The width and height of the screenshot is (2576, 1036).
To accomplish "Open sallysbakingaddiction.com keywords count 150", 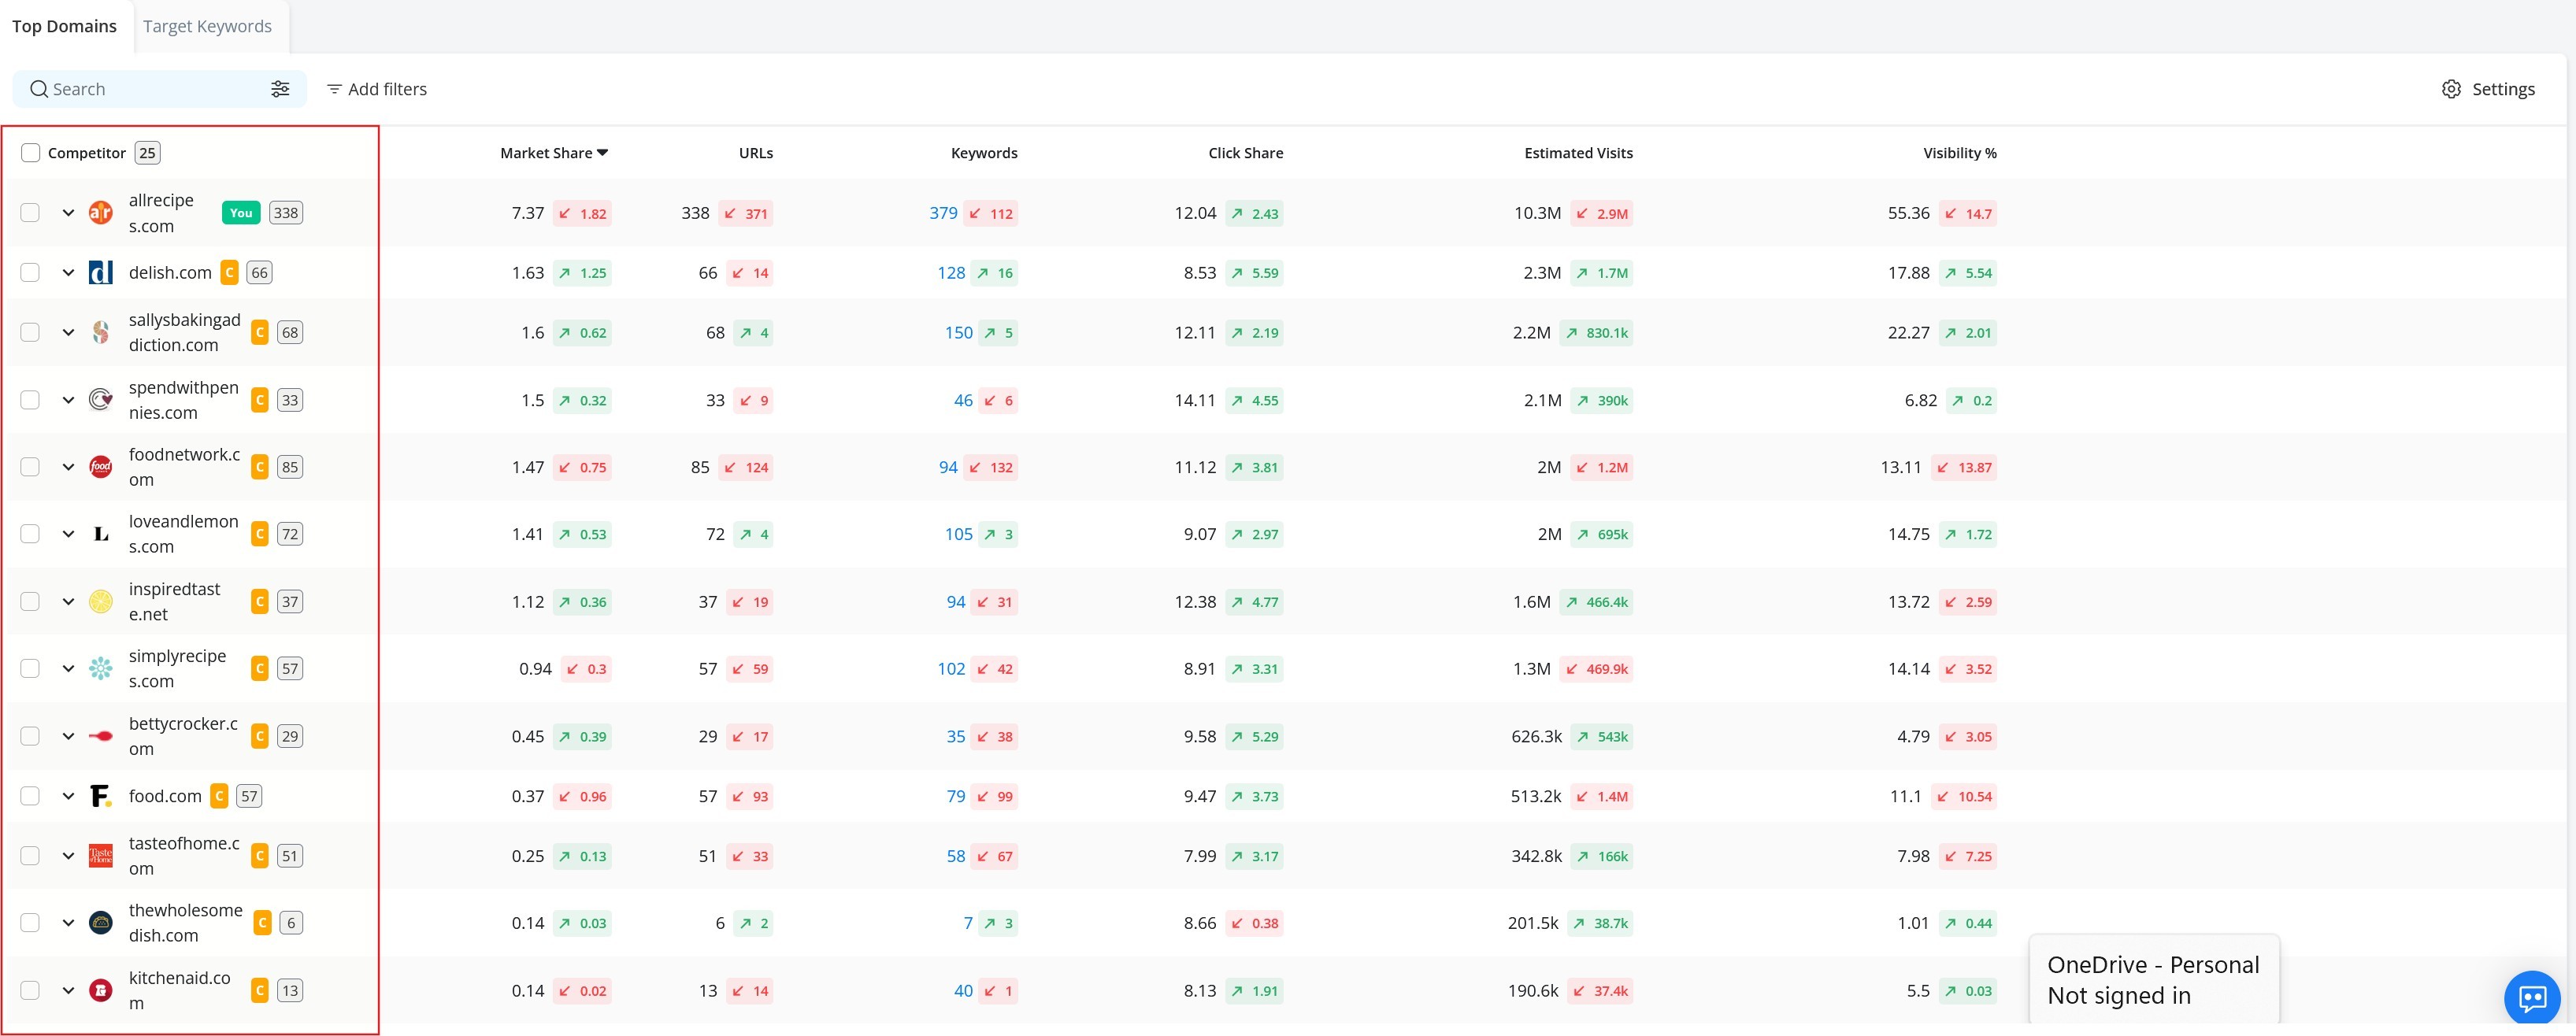I will [x=959, y=332].
